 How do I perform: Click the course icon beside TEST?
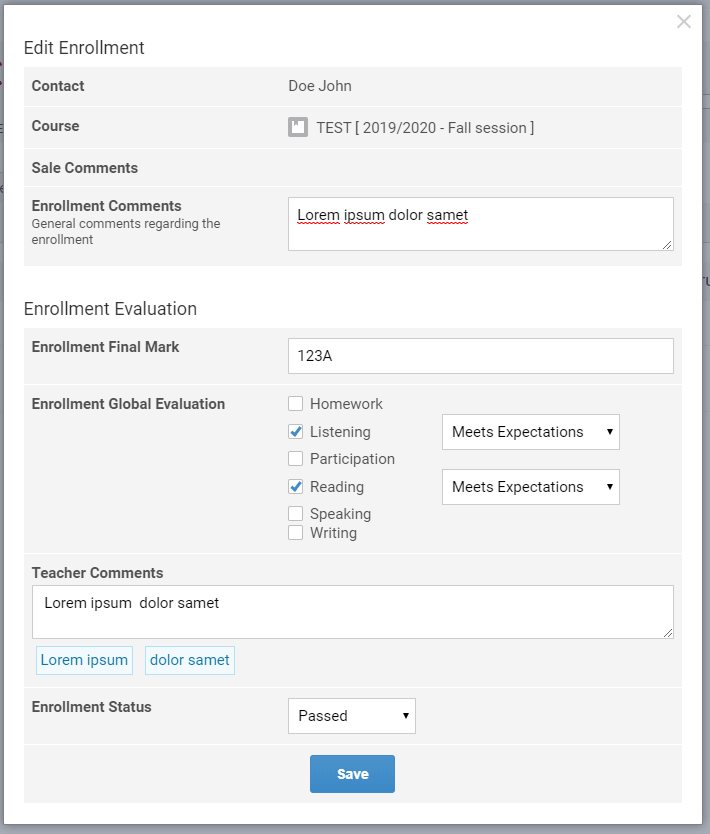[x=297, y=127]
